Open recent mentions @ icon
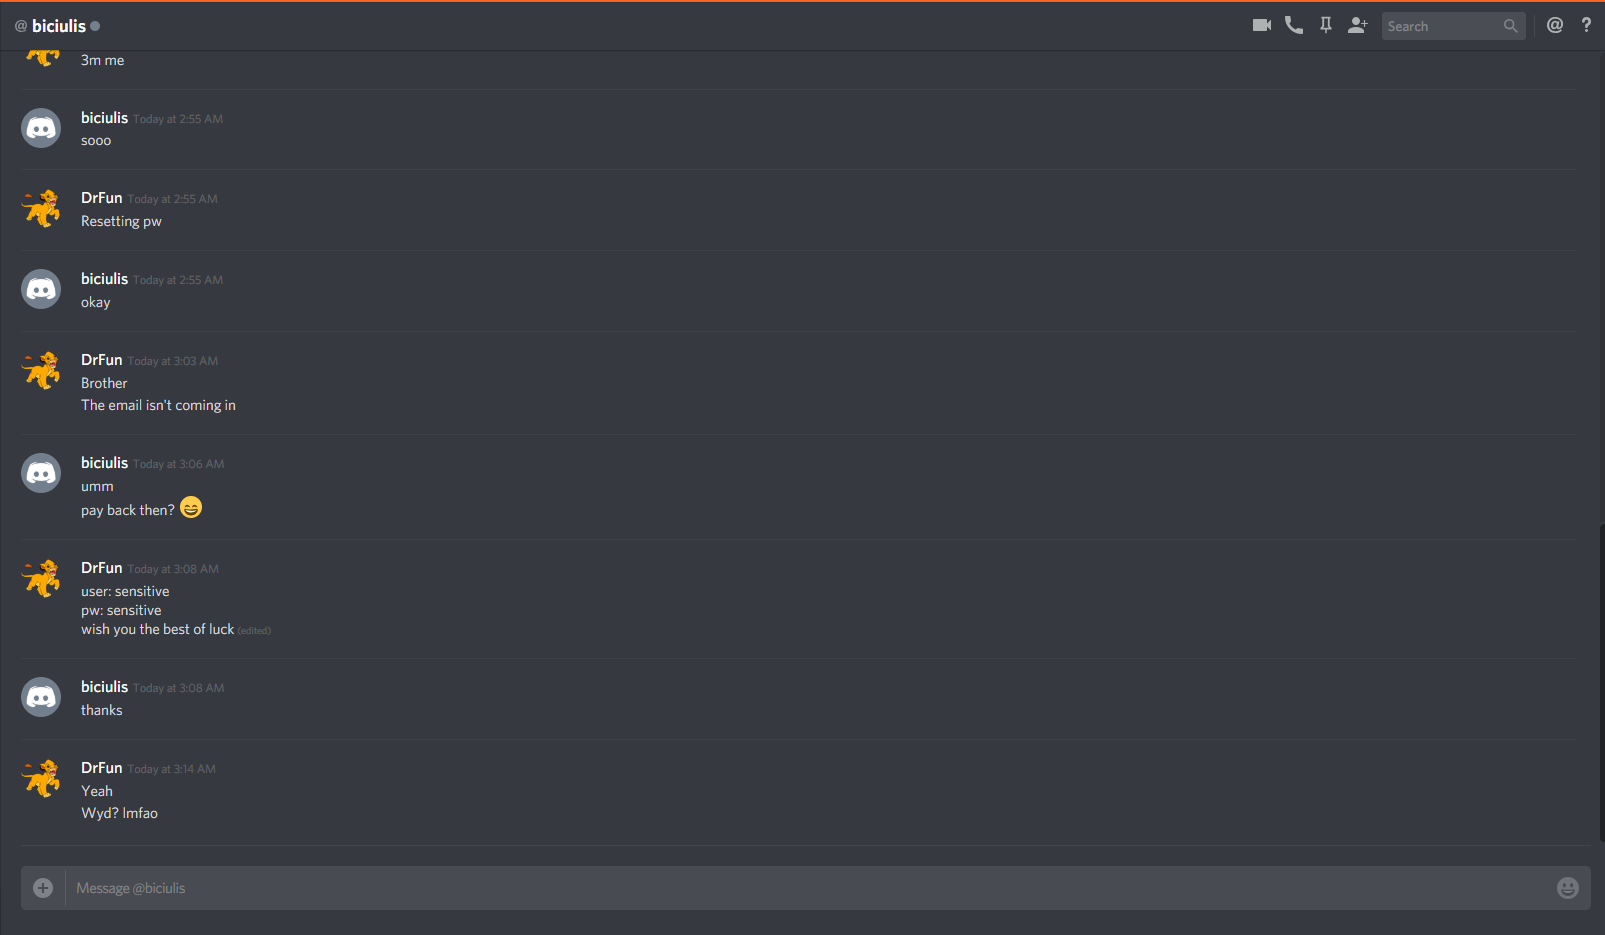 (x=1555, y=25)
